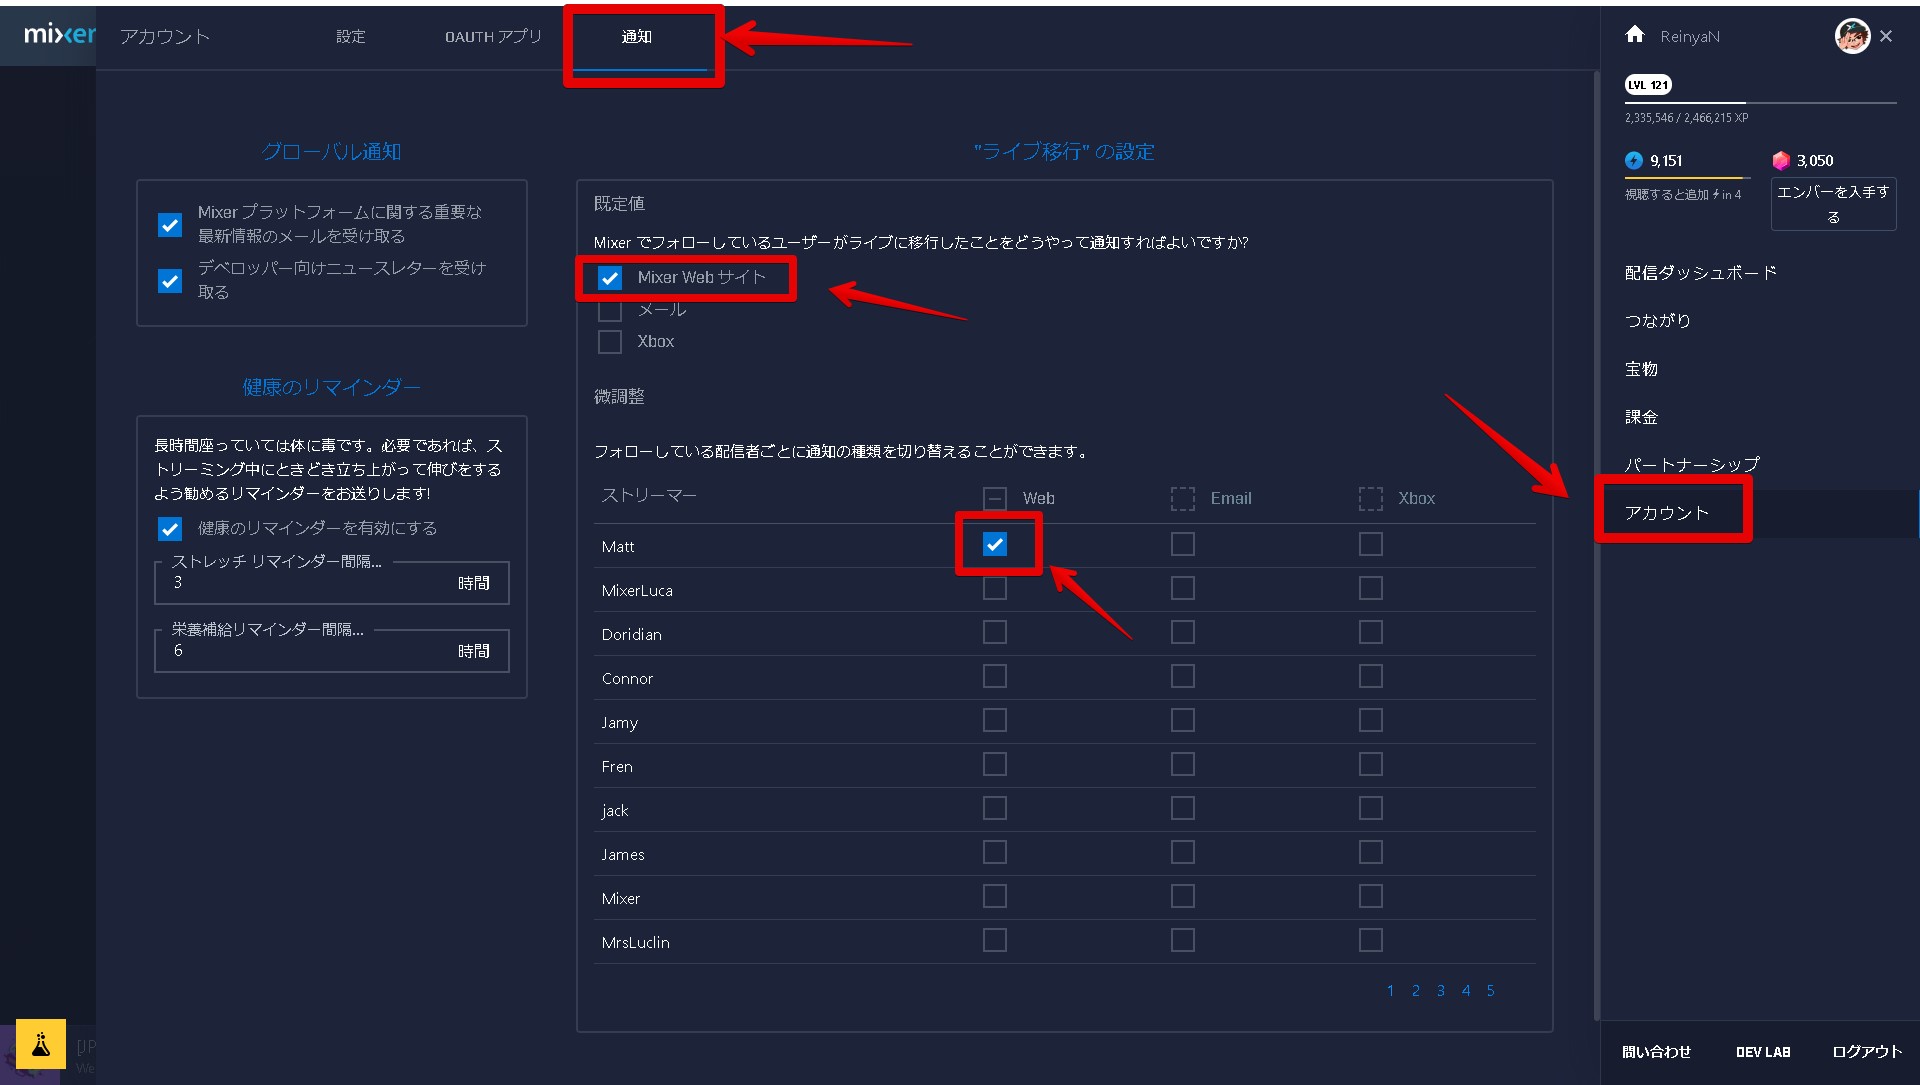Image resolution: width=1920 pixels, height=1085 pixels.
Task: Open 課金 in side menu
Action: [1641, 416]
